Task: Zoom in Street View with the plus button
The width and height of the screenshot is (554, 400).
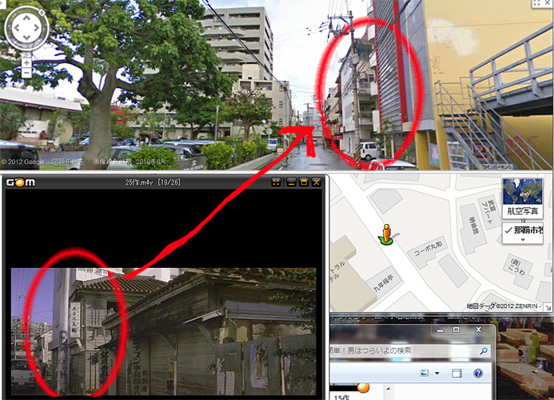Action: [x=26, y=63]
